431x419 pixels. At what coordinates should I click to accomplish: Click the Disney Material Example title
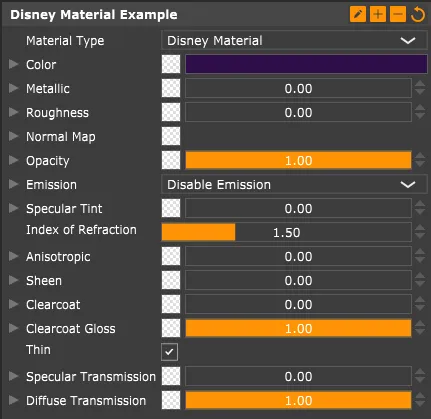tap(94, 15)
